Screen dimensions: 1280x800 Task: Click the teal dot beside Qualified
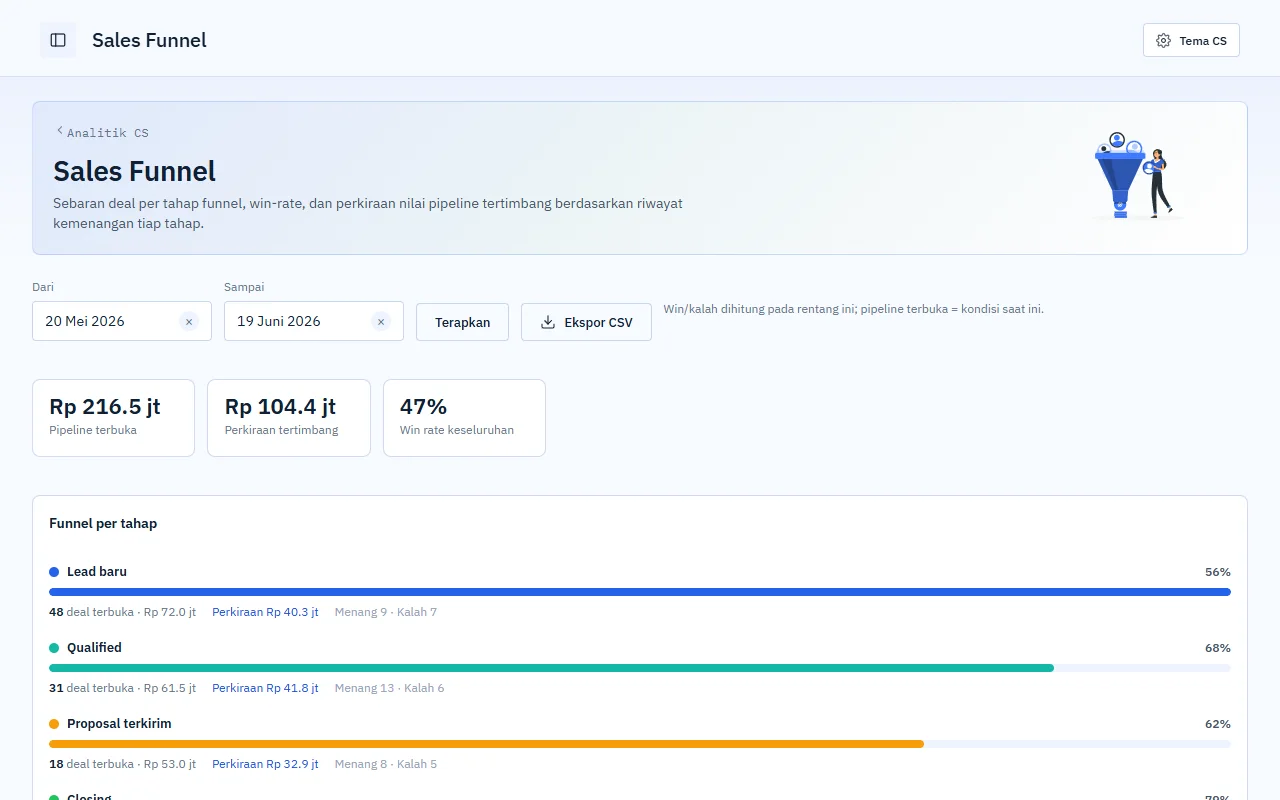[x=54, y=648]
